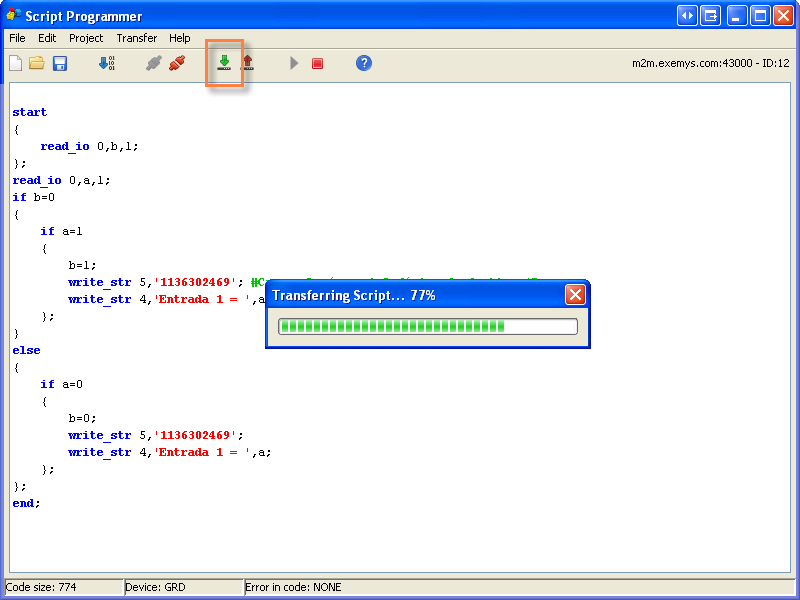
Task: Click the red disconnect plug icon
Action: pos(177,63)
